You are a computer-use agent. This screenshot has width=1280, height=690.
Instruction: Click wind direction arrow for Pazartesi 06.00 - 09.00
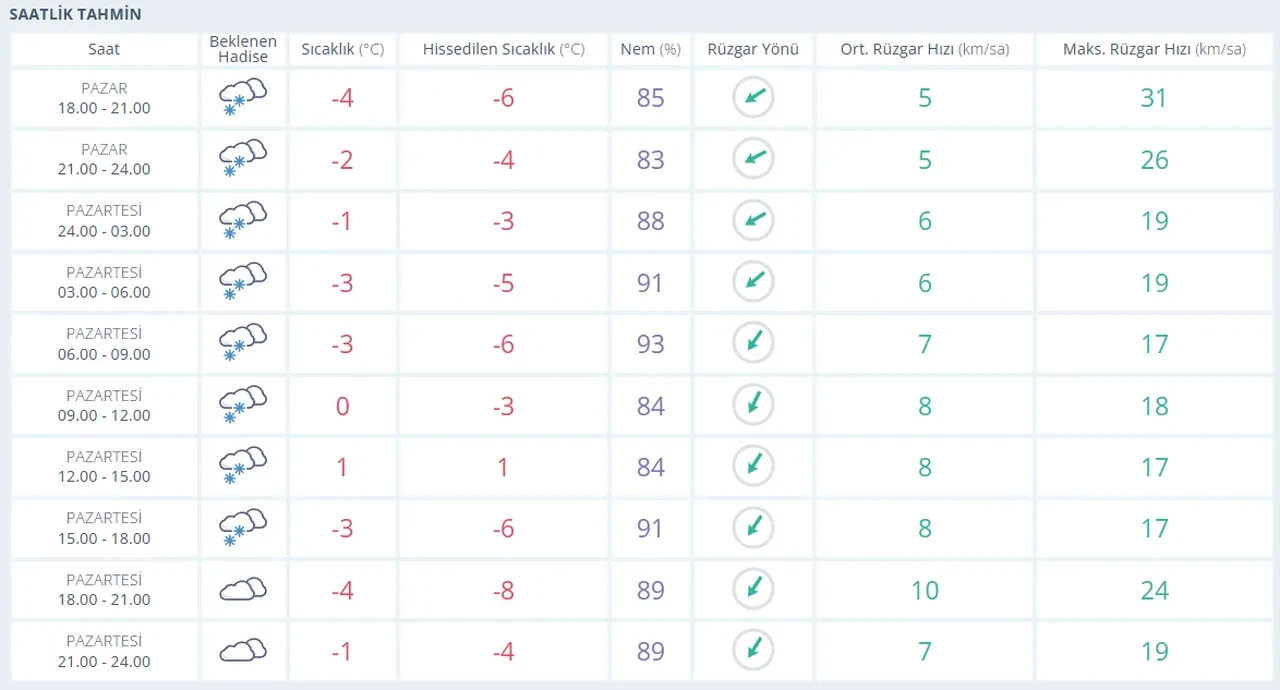[x=753, y=343]
